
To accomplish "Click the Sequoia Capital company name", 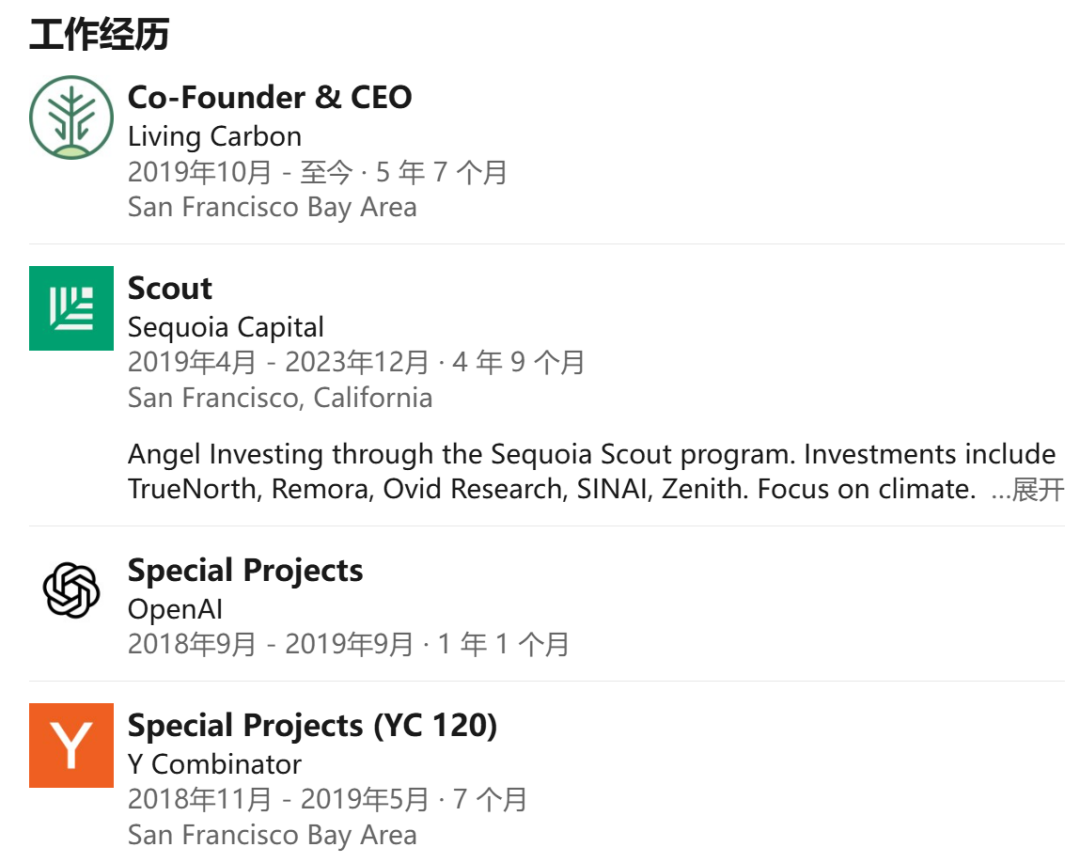I will tap(226, 327).
